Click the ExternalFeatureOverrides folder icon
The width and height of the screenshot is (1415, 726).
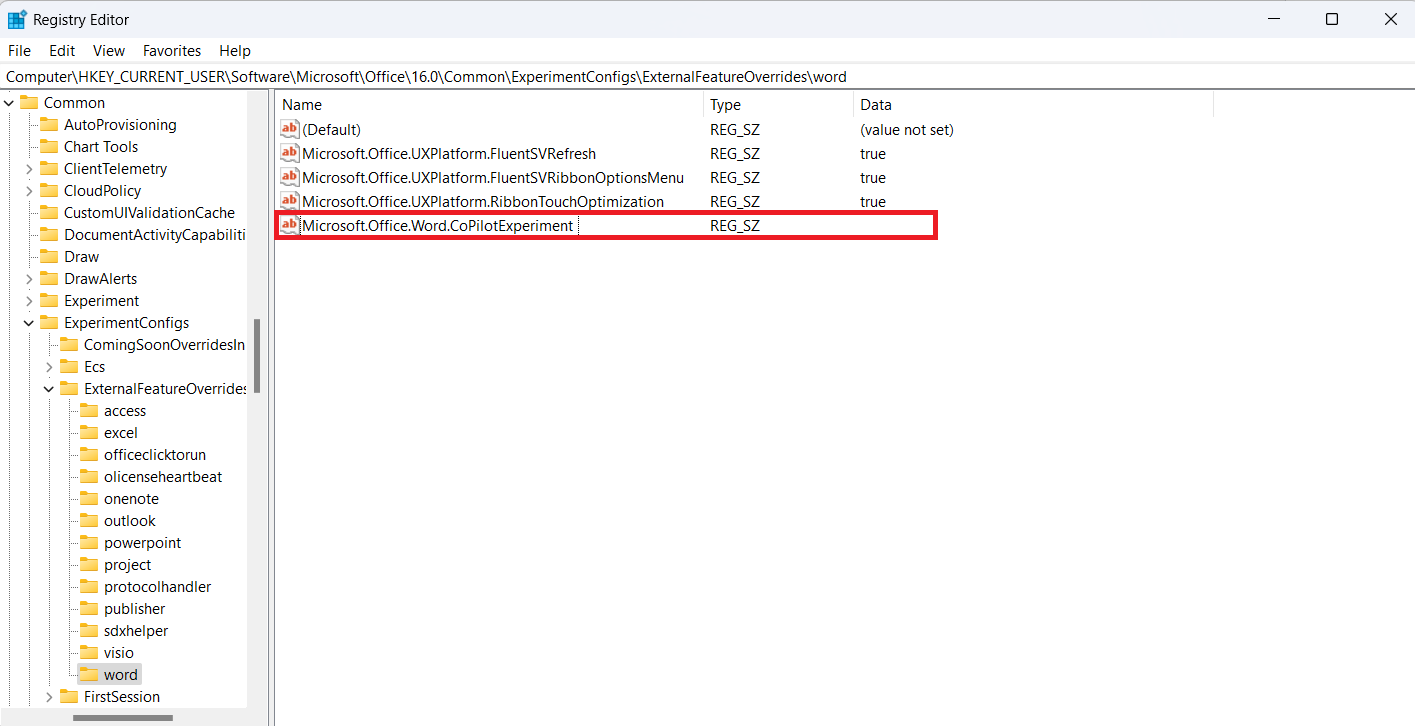point(68,388)
